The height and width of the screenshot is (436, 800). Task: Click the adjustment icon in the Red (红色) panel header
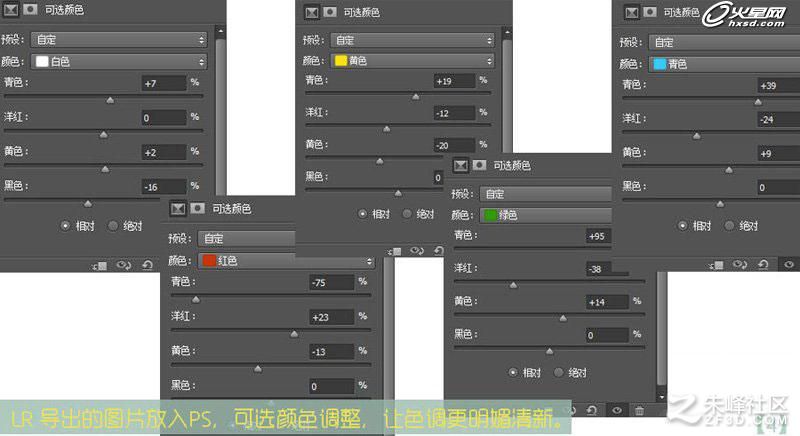click(178, 209)
